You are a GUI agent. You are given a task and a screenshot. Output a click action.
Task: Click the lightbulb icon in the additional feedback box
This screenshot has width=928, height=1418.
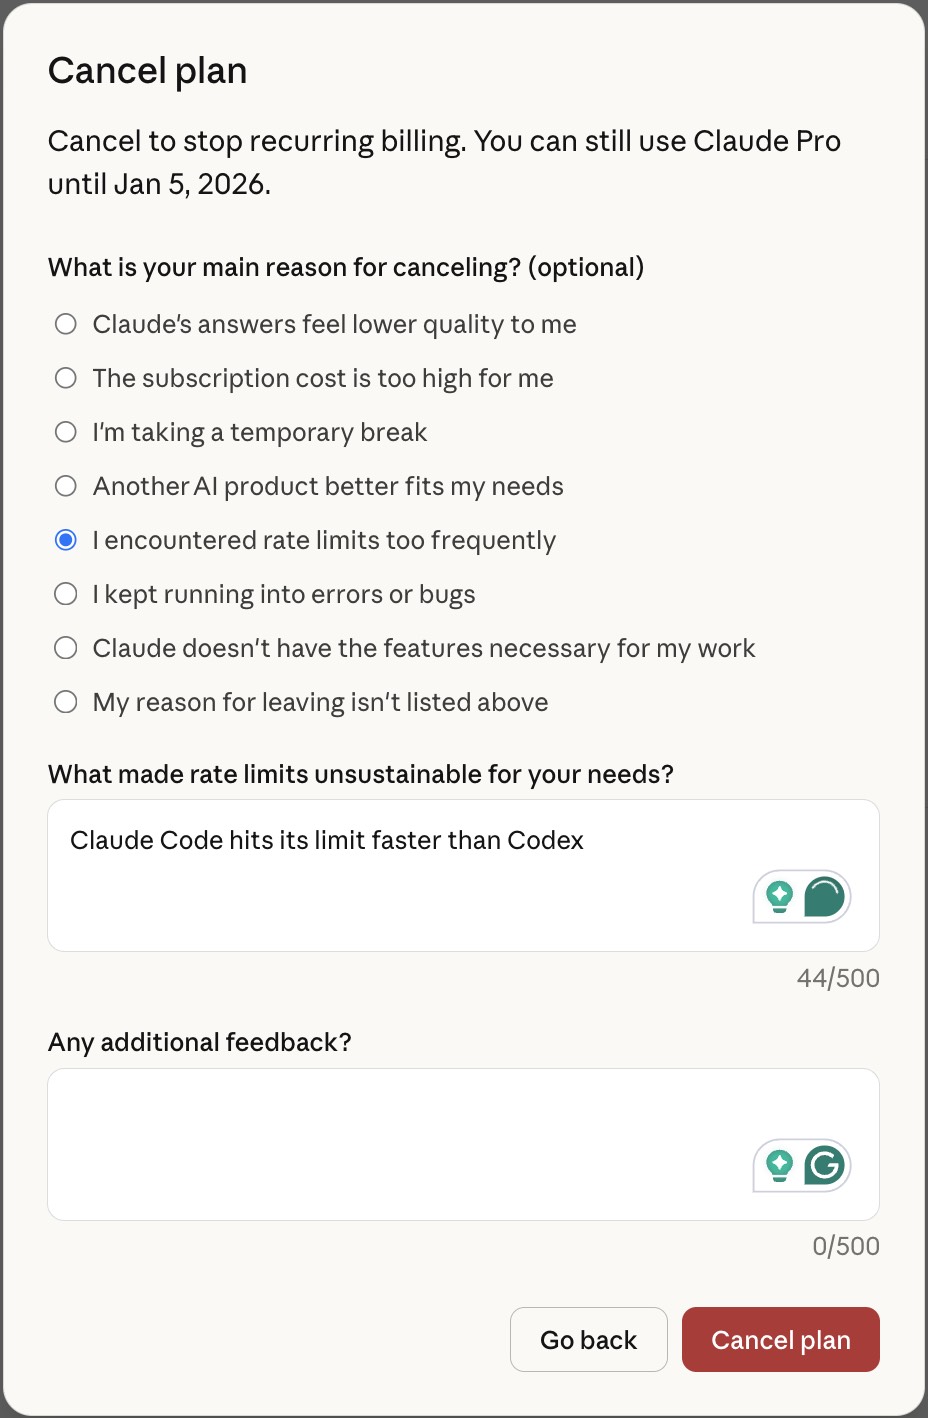779,1165
